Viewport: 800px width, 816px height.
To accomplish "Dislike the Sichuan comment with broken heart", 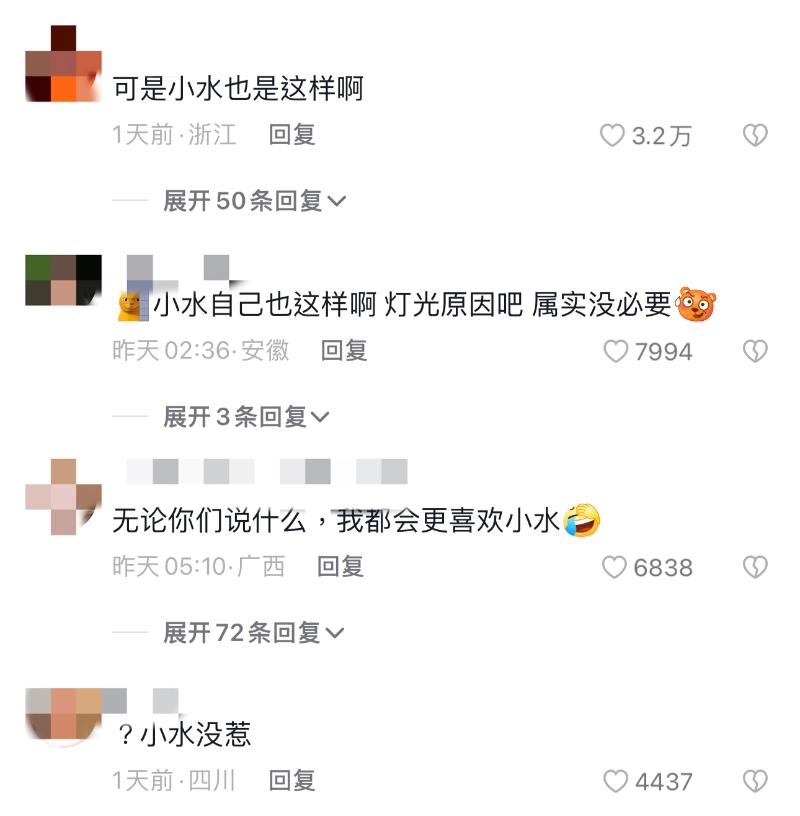I will pos(755,782).
